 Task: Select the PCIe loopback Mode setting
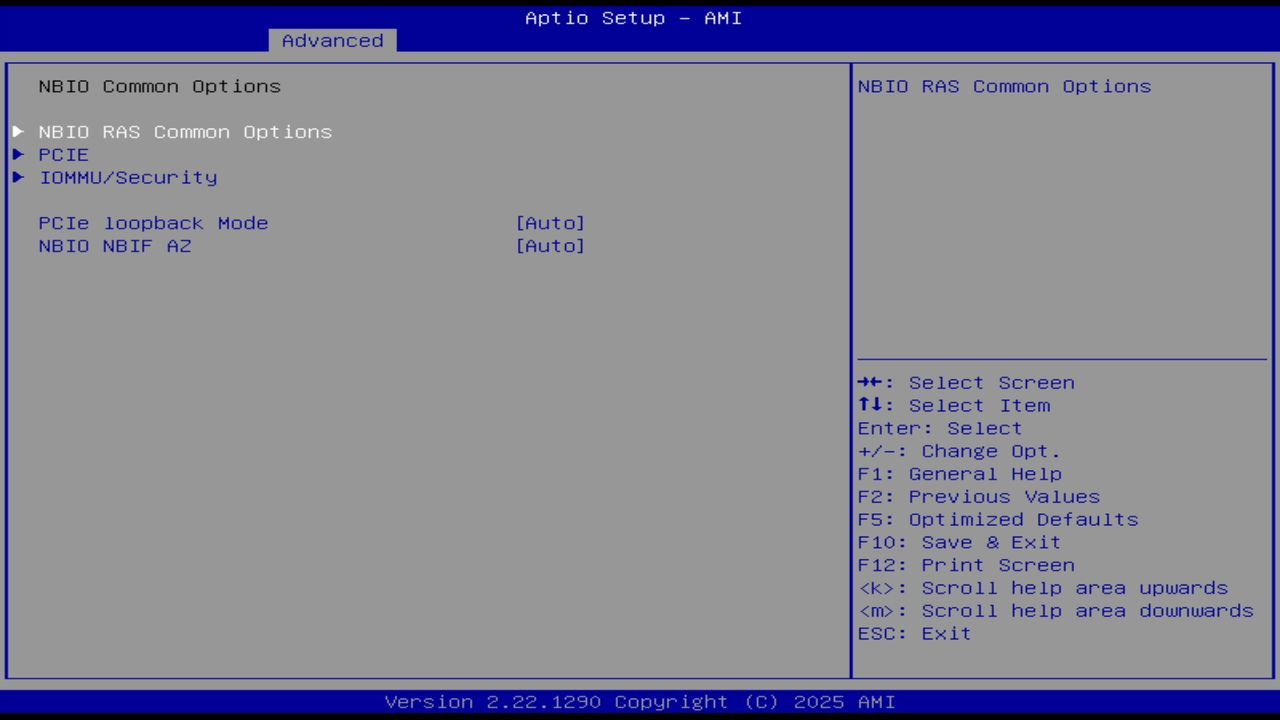(x=153, y=223)
